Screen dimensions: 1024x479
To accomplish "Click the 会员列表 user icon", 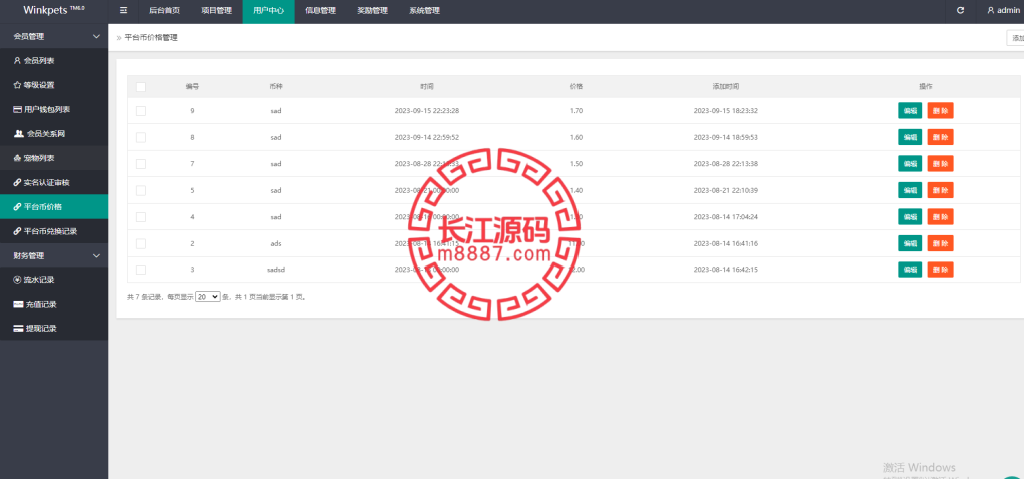I will (18, 60).
